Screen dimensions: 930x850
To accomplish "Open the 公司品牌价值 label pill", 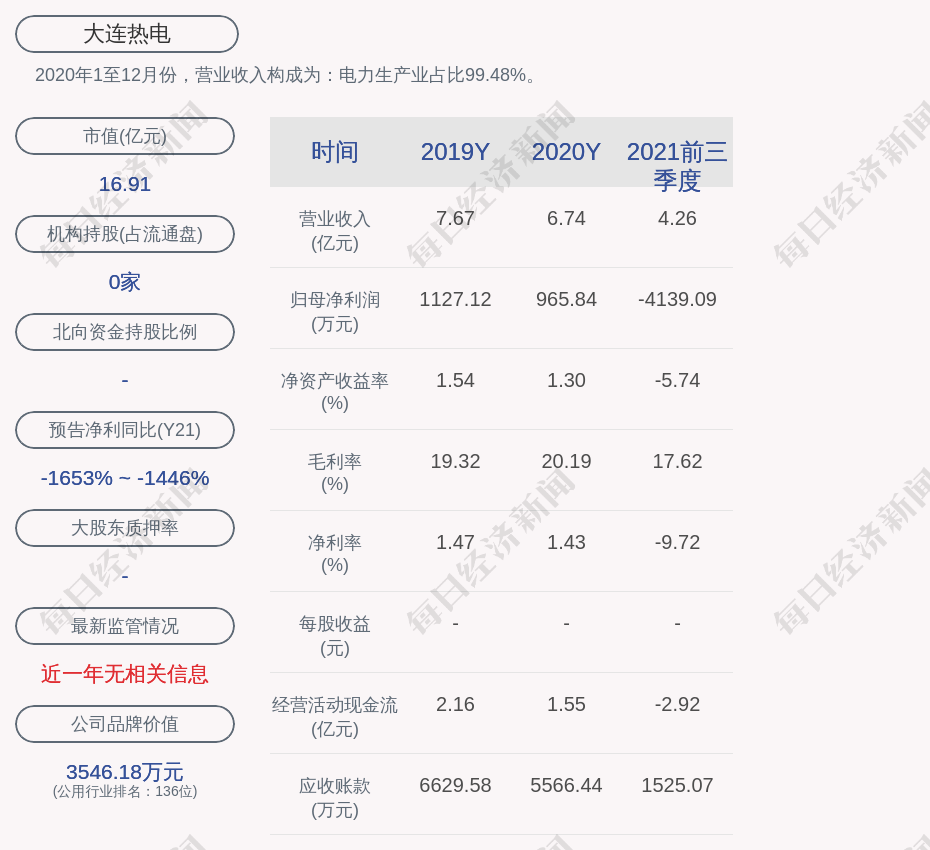I will 125,724.
